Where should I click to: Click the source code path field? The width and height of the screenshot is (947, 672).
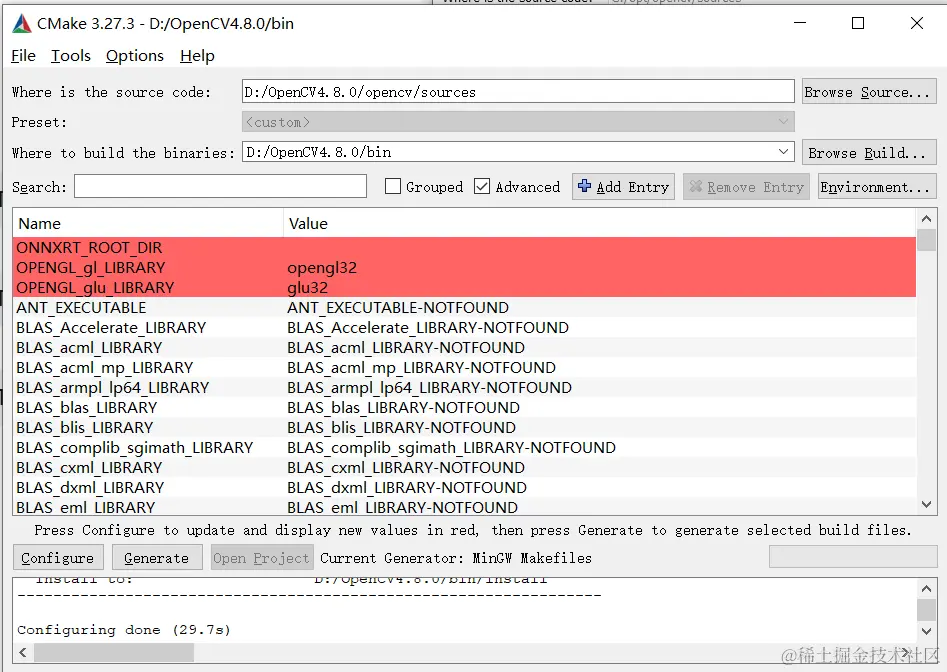point(518,91)
